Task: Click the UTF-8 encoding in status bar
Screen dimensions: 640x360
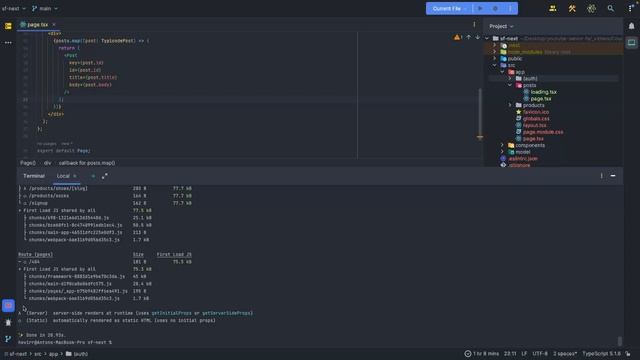Action: (x=540, y=354)
